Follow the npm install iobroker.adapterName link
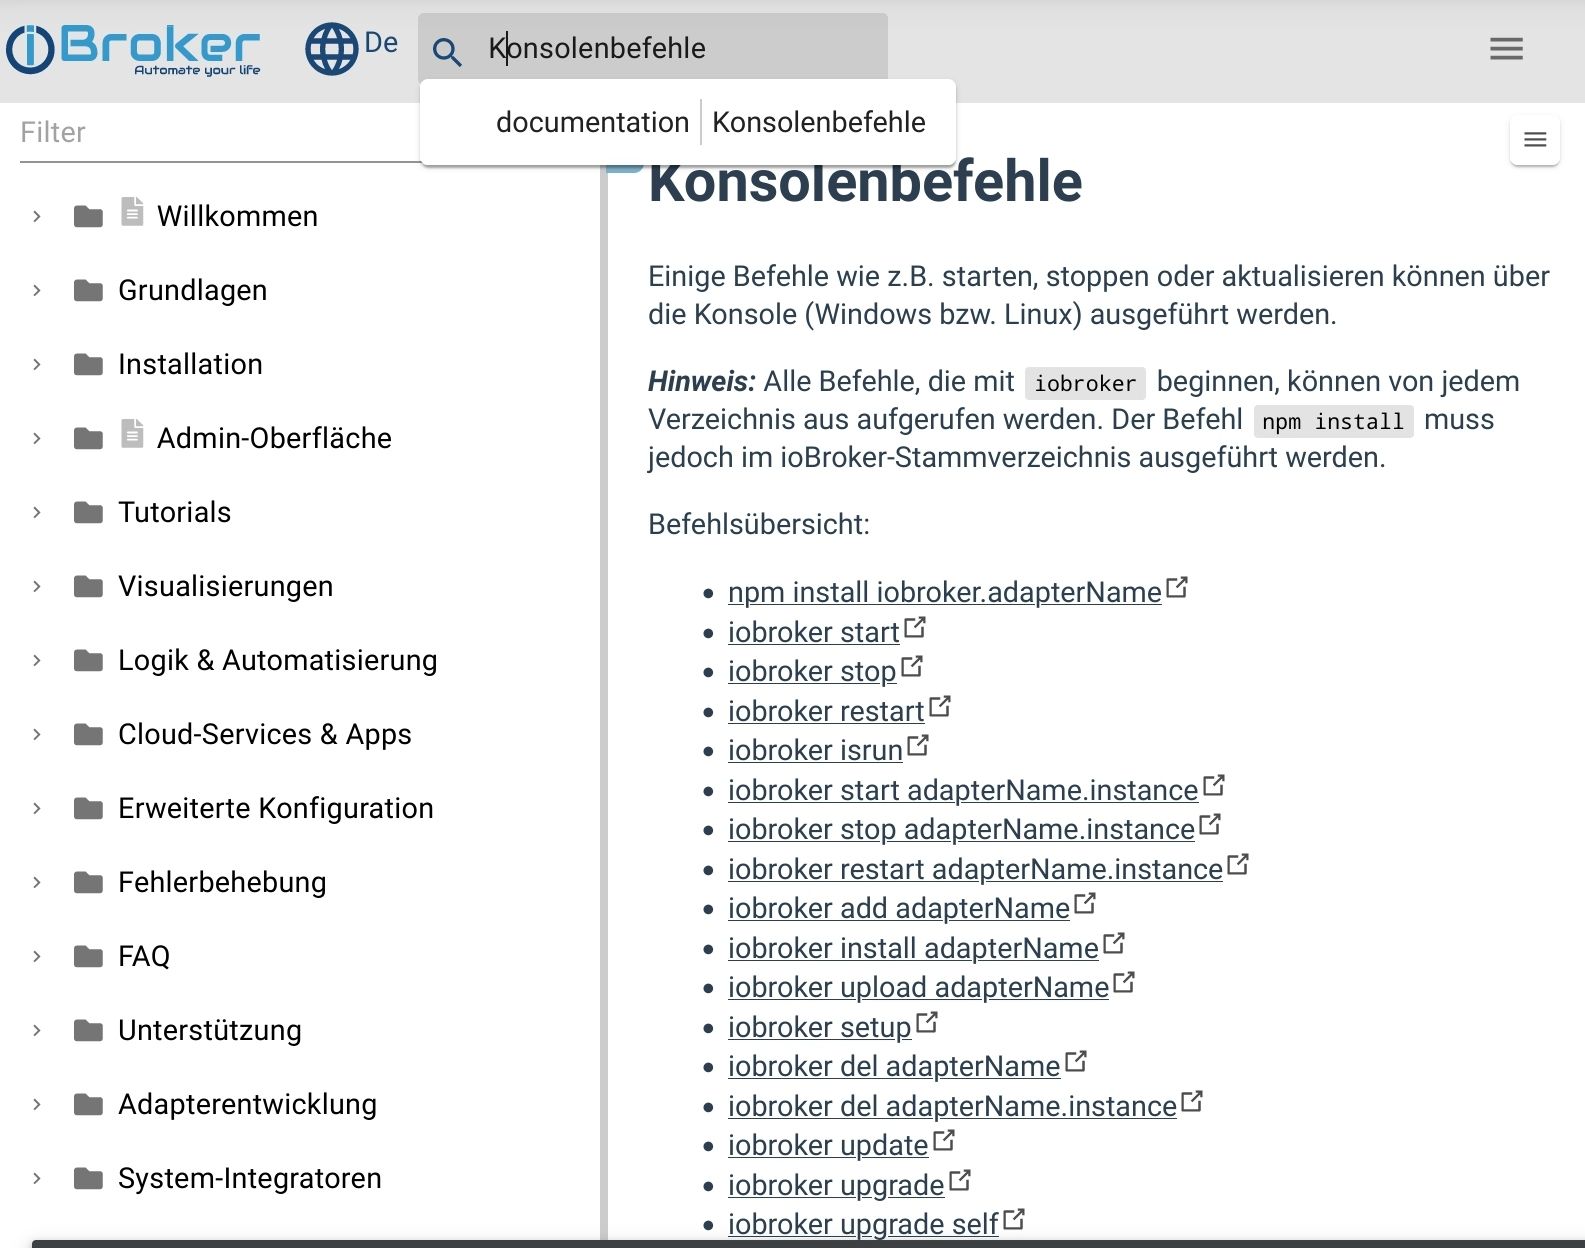 pos(944,592)
